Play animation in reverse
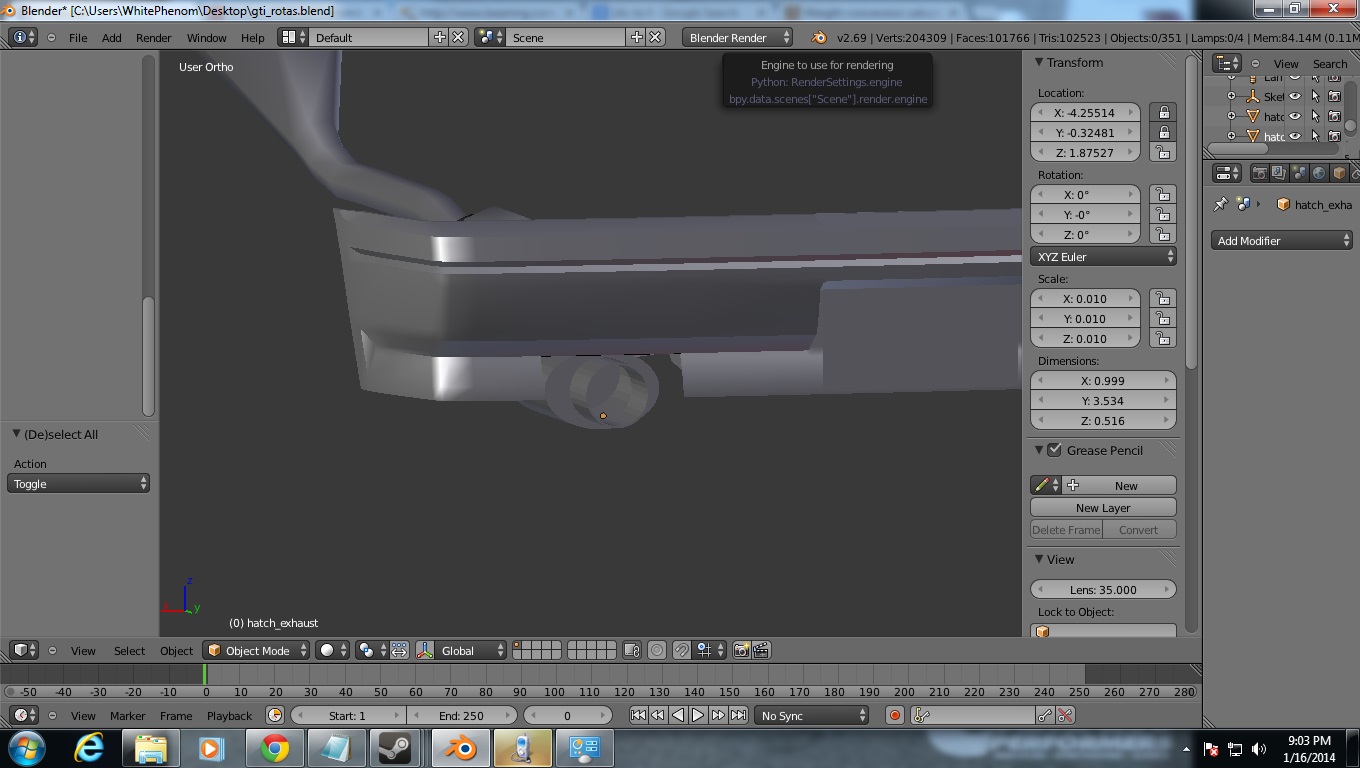The height and width of the screenshot is (768, 1360). 678,715
